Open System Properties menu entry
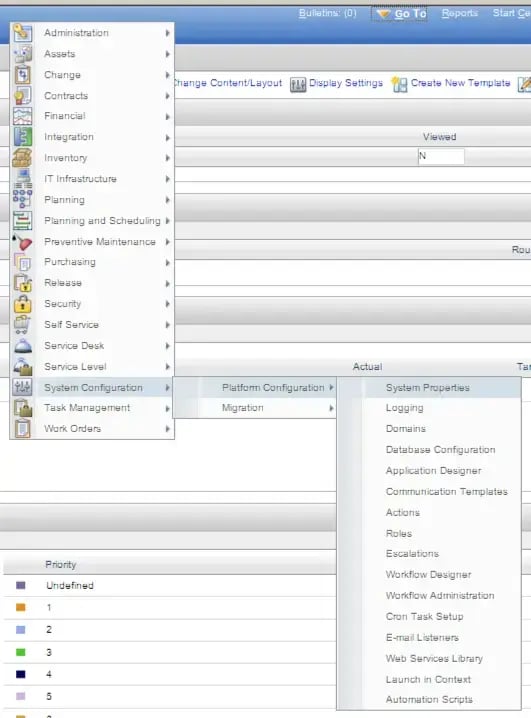This screenshot has height=718, width=531. coord(429,387)
